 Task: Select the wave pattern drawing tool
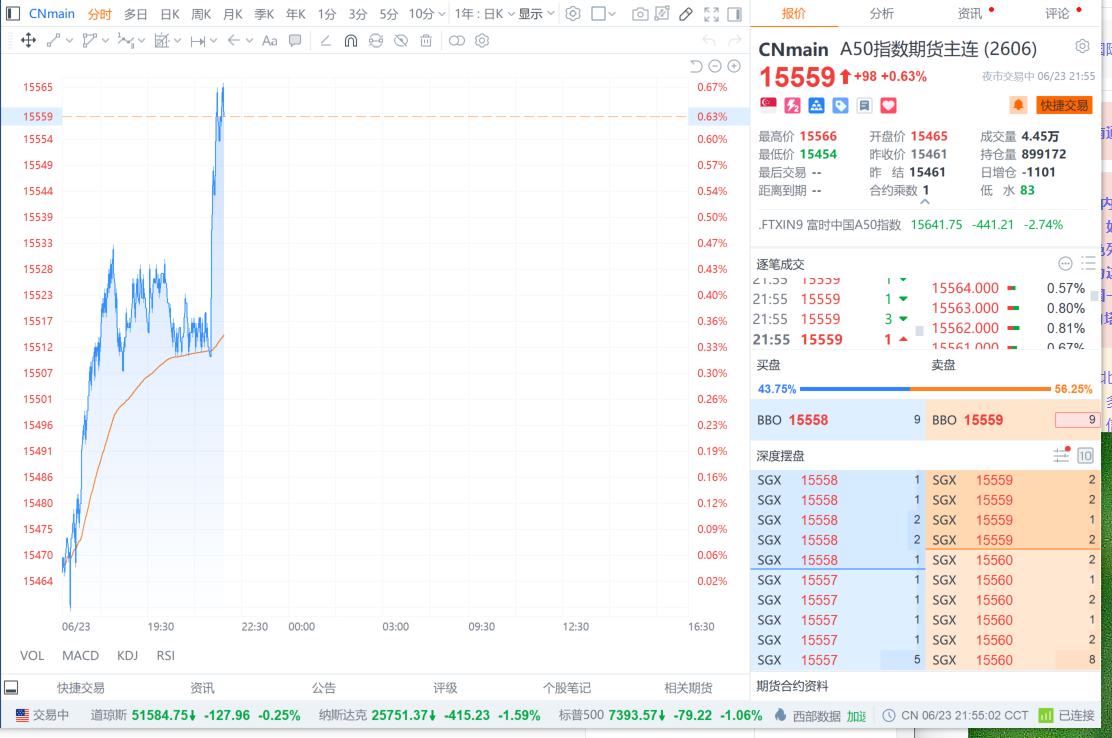point(126,40)
